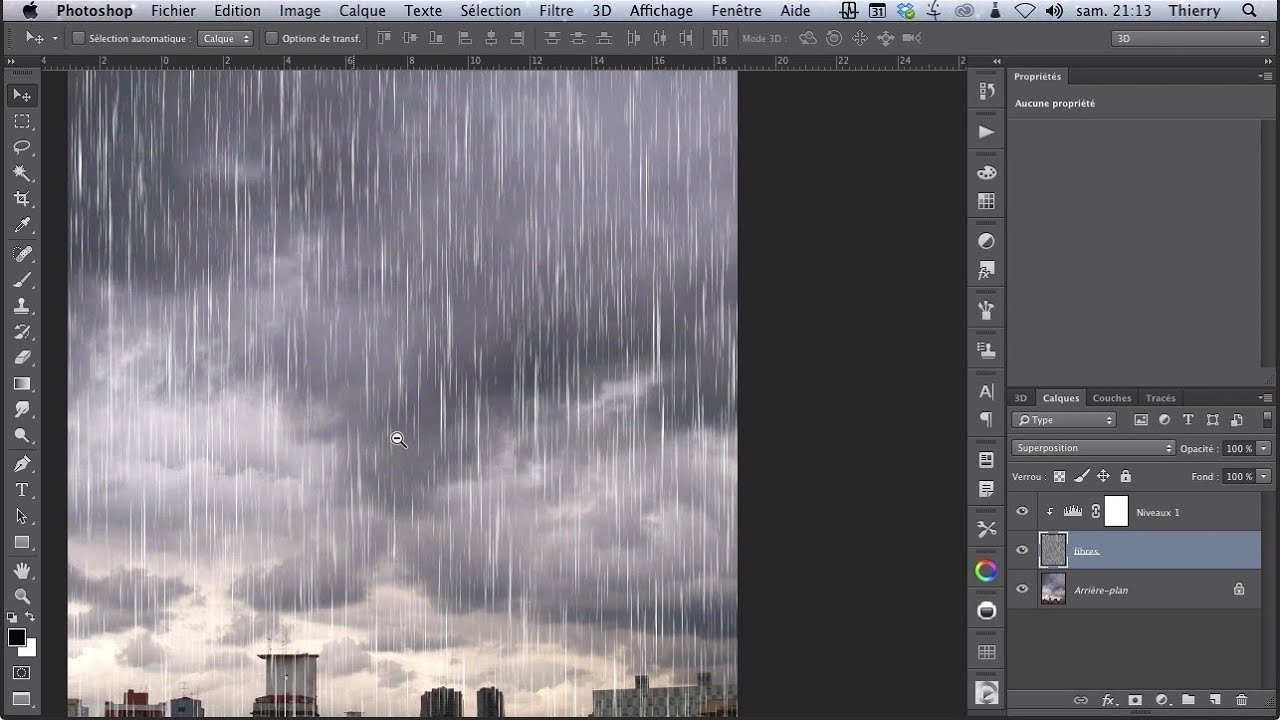The image size is (1280, 720).
Task: Open the Affichage menu
Action: click(661, 11)
